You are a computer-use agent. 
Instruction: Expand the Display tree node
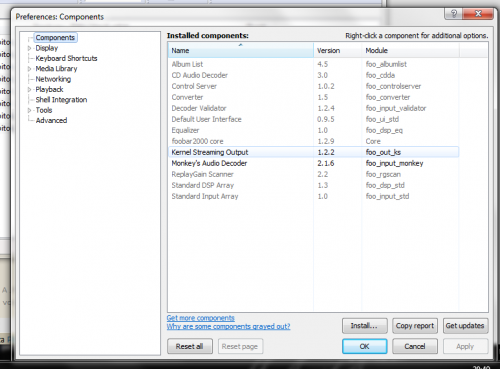30,48
